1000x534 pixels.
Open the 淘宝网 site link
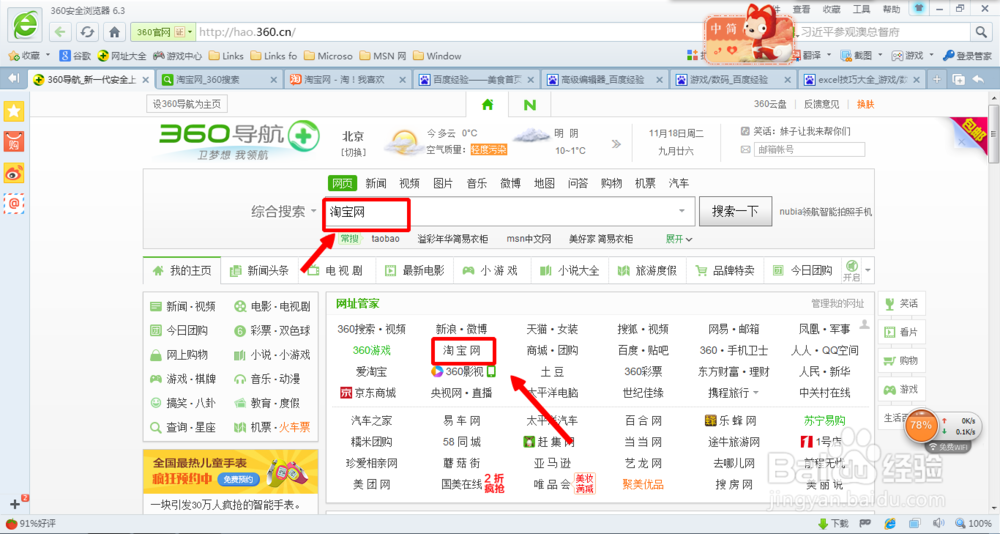(462, 350)
